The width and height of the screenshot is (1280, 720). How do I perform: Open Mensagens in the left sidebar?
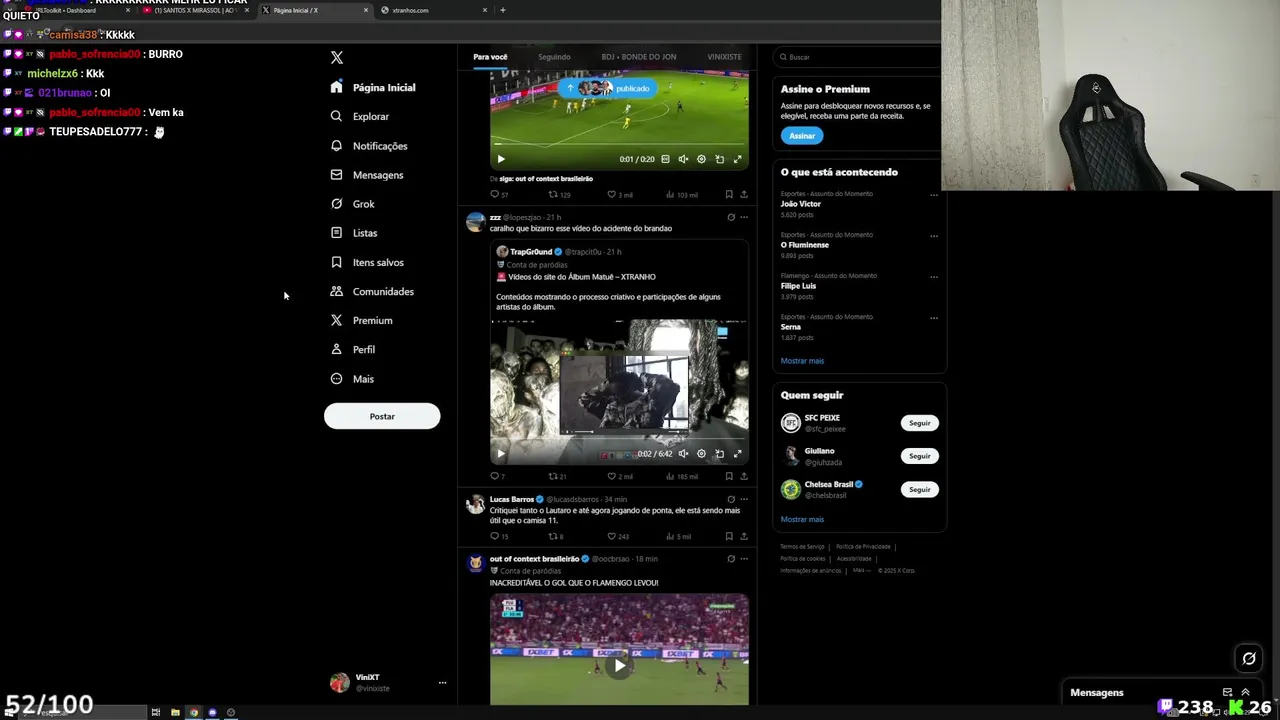(x=367, y=175)
